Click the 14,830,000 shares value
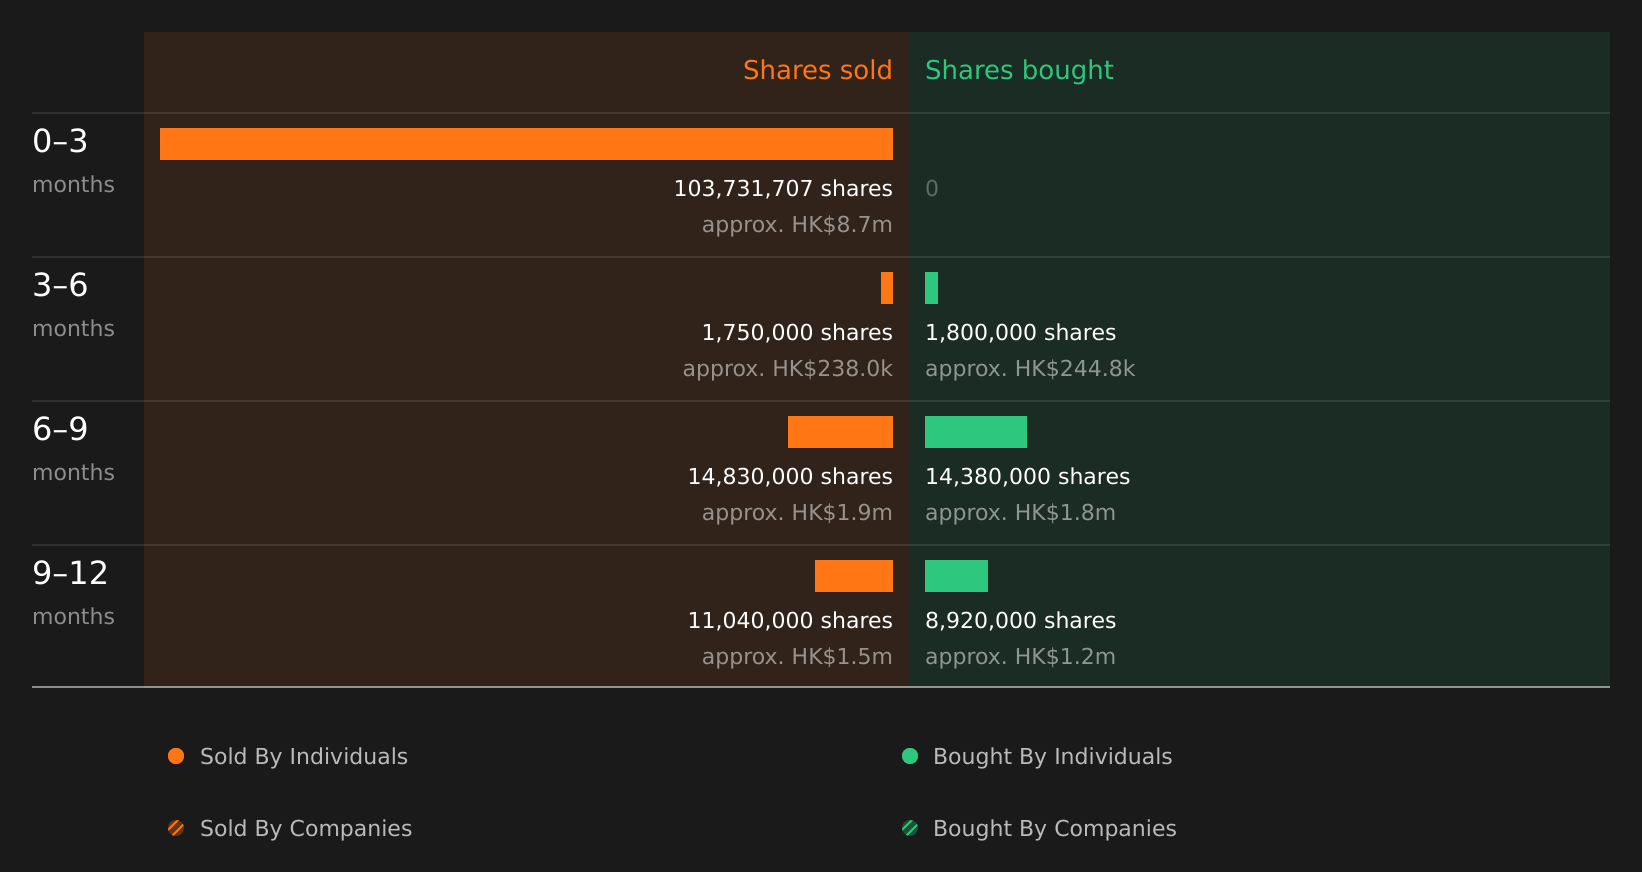Image resolution: width=1642 pixels, height=872 pixels. click(790, 477)
